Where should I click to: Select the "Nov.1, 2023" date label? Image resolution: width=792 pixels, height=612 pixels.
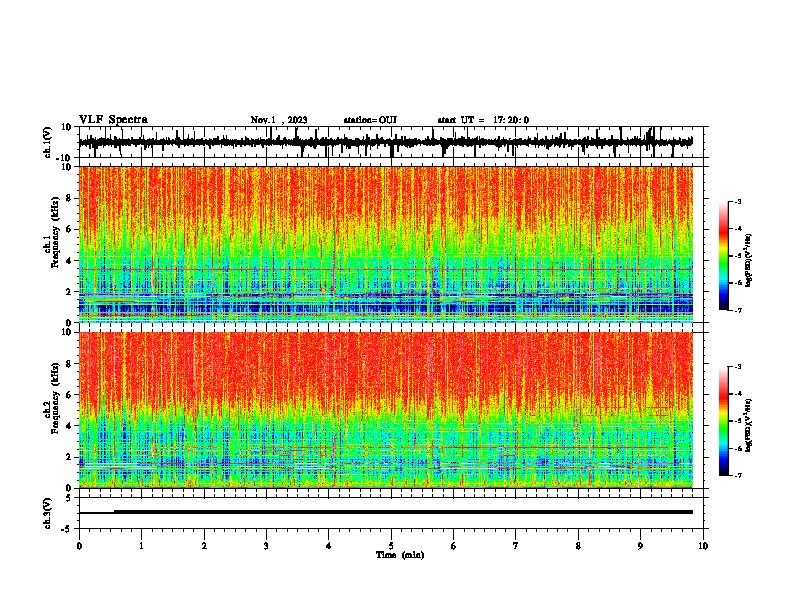pos(279,120)
